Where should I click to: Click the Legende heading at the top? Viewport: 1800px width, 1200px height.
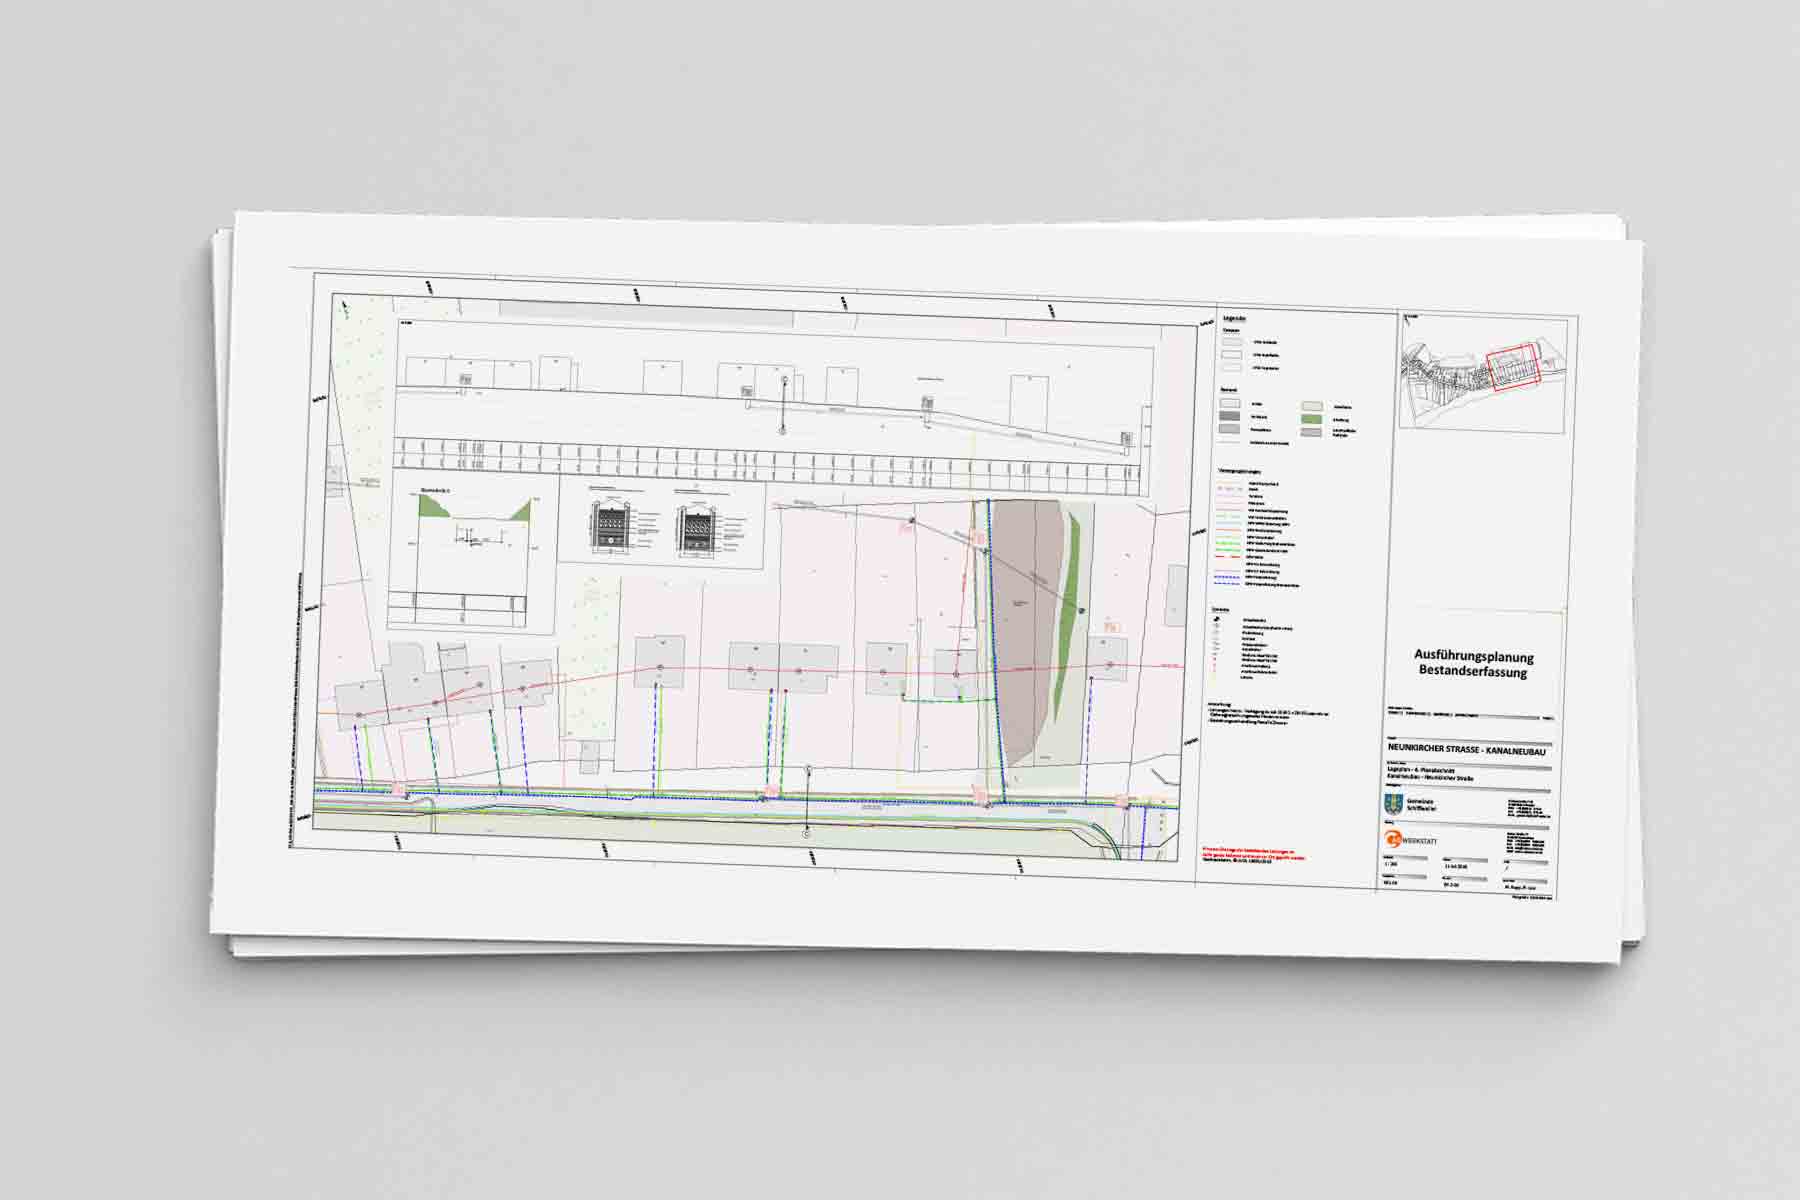[1231, 317]
